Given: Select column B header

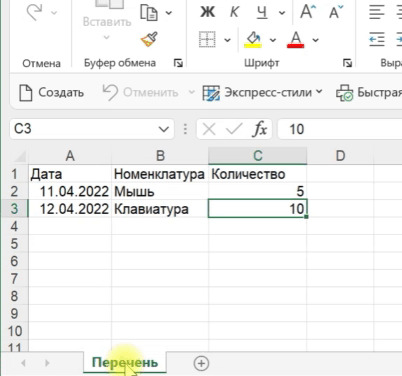Looking at the screenshot, I should click(160, 156).
